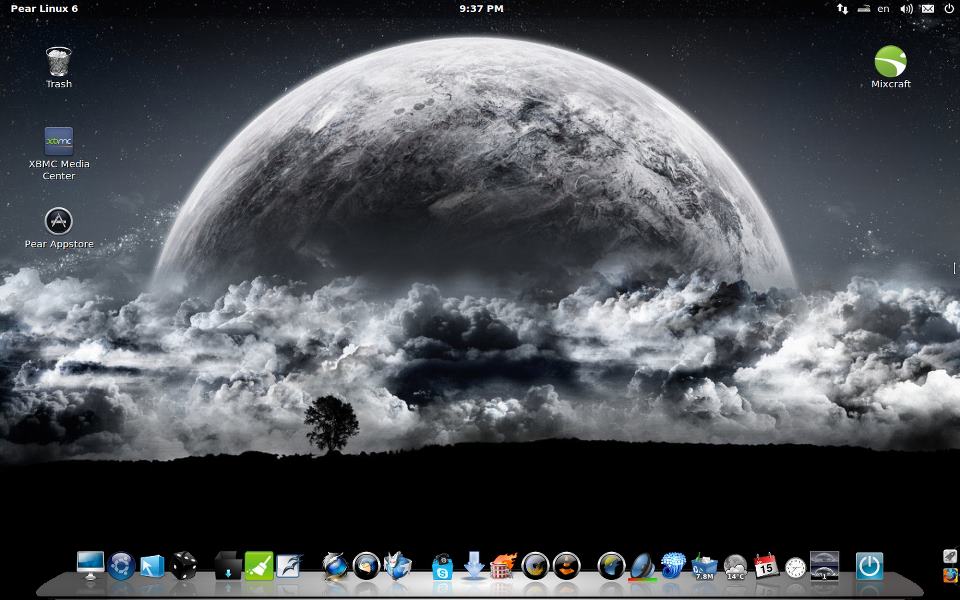Viewport: 960px width, 600px height.
Task: Open the workspace switcher thumbnail in dock
Action: click(x=824, y=566)
